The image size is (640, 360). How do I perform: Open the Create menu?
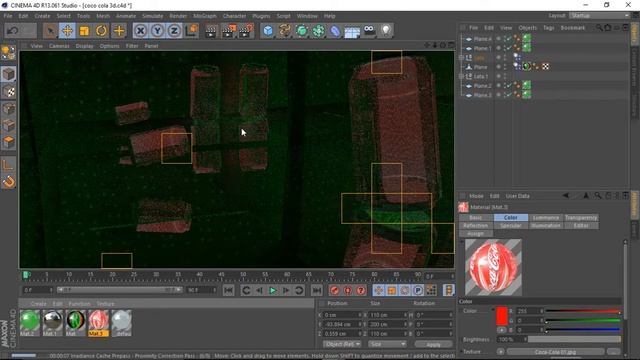42,16
